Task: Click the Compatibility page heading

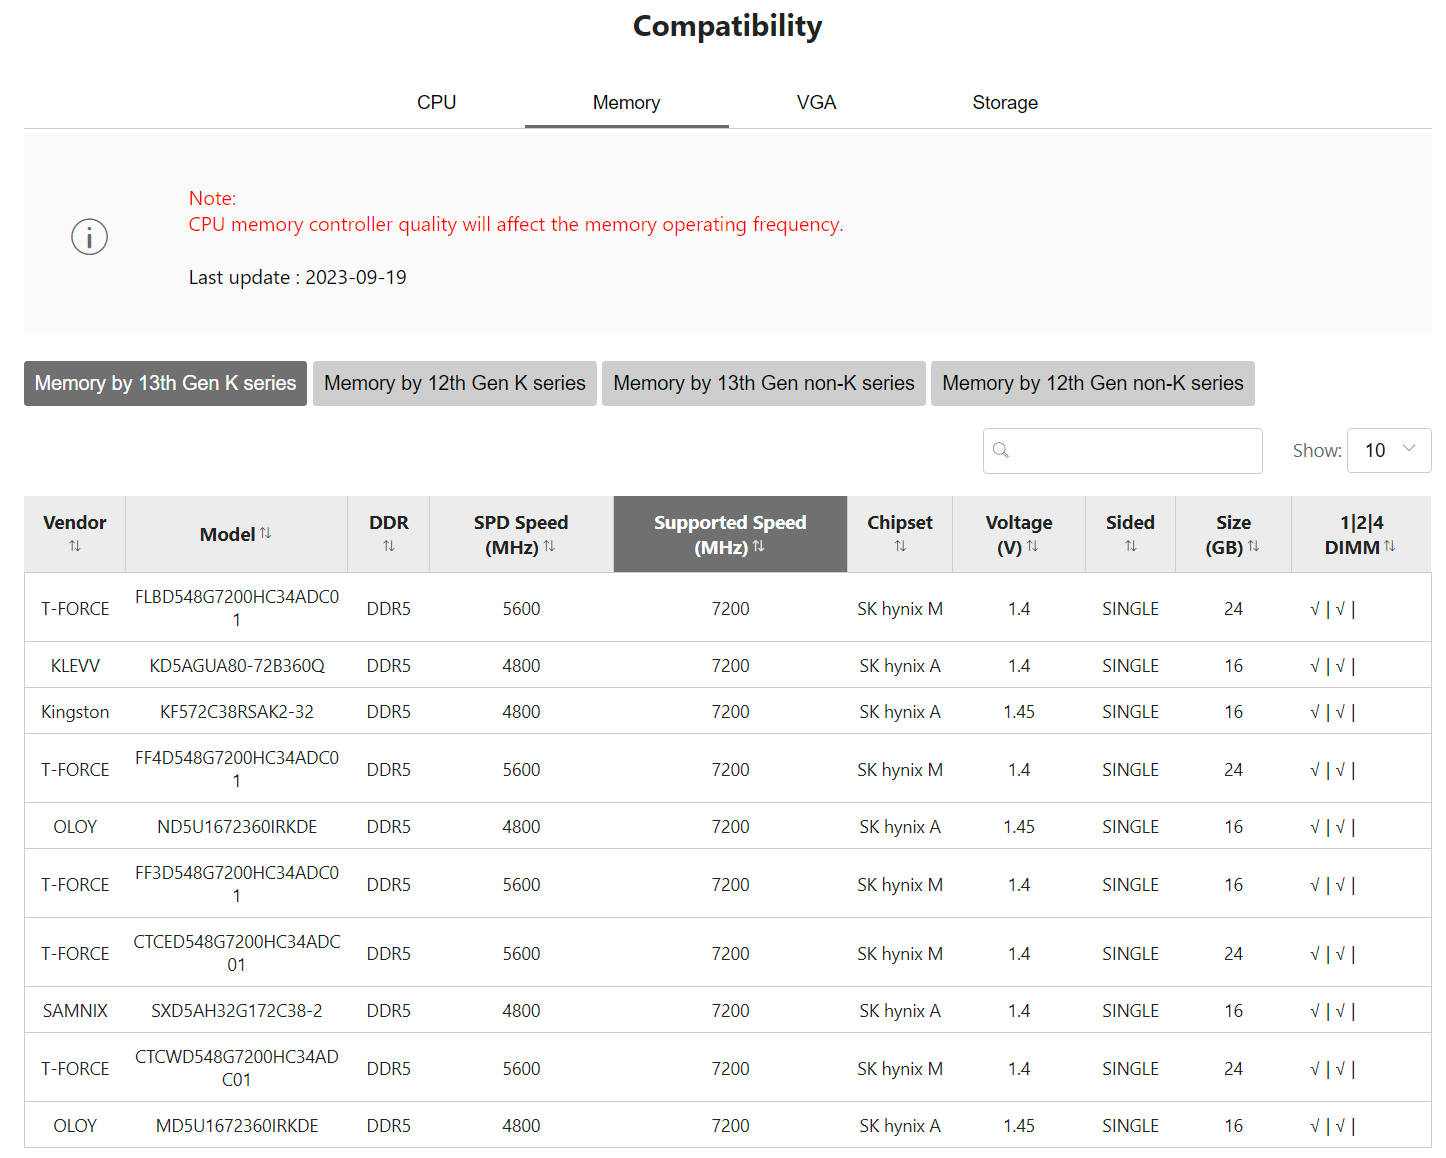Action: 728,26
